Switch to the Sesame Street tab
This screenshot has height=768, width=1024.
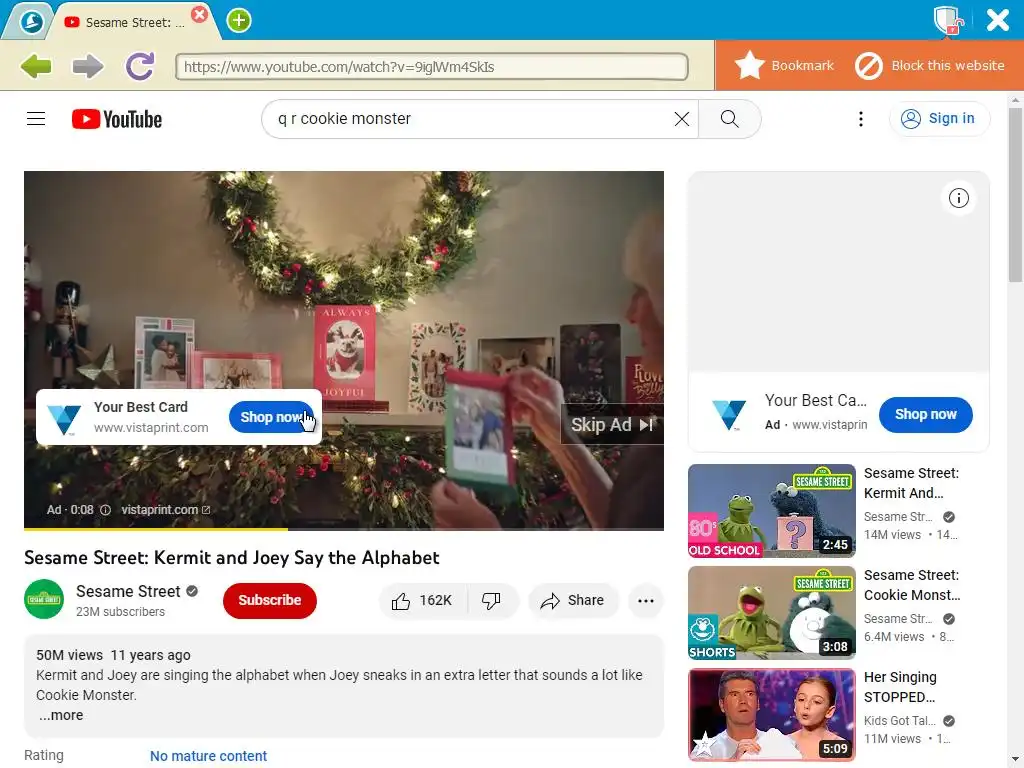point(134,23)
